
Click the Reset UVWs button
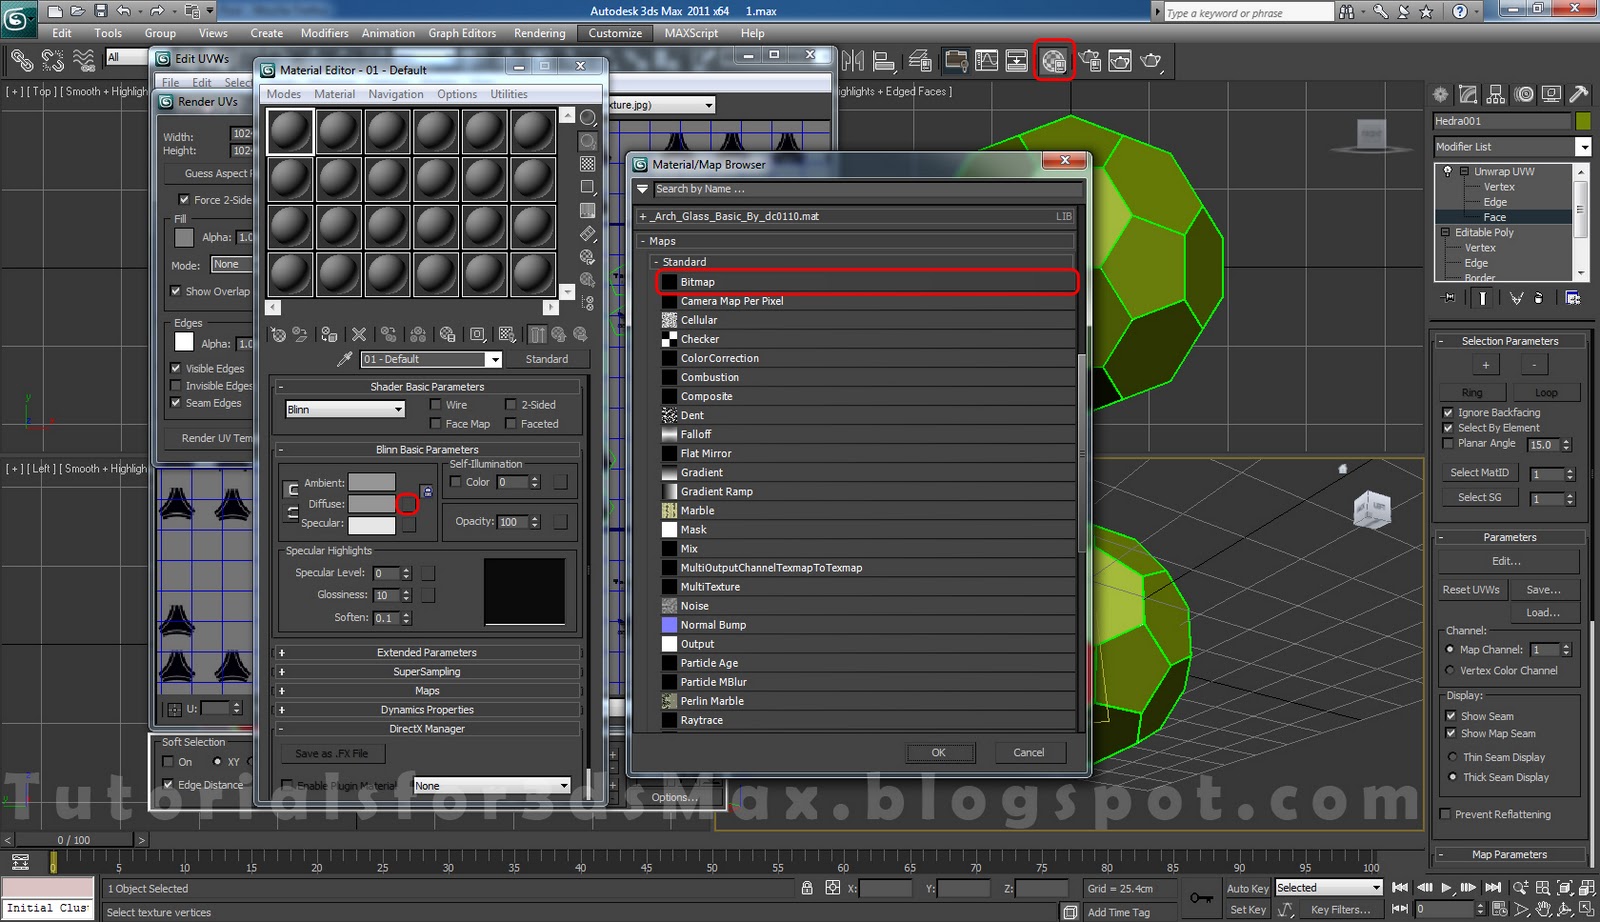tap(1471, 590)
